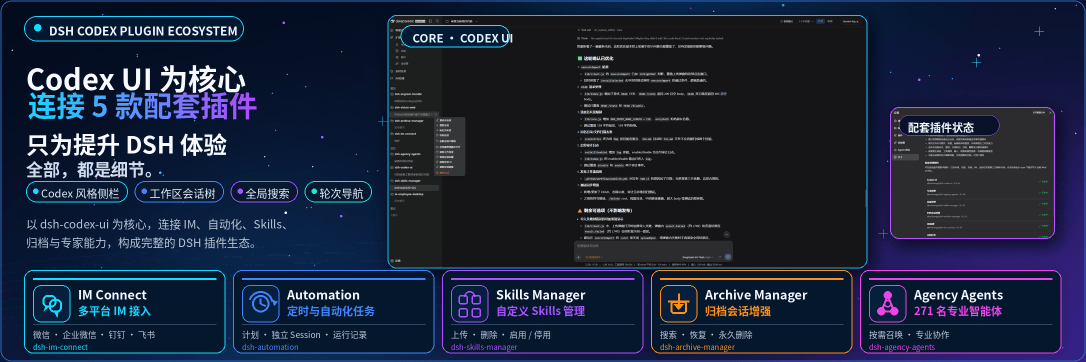The width and height of the screenshot is (1086, 362).
Task: Click the Skills Manager card title
Action: (541, 295)
